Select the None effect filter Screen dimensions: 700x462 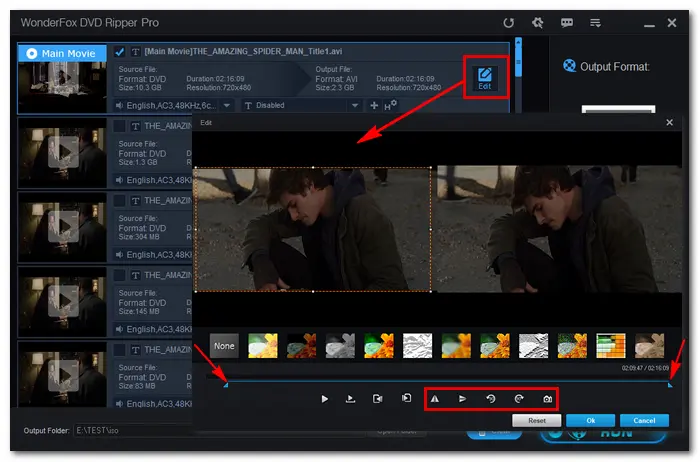pyautogui.click(x=224, y=346)
